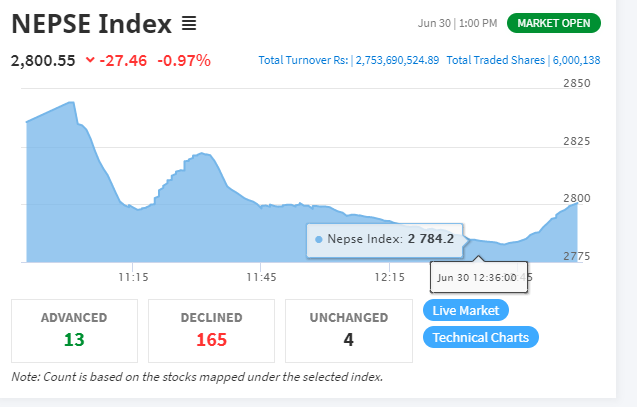Select the DECLINED 165 box
Image resolution: width=637 pixels, height=407 pixels.
coord(211,331)
